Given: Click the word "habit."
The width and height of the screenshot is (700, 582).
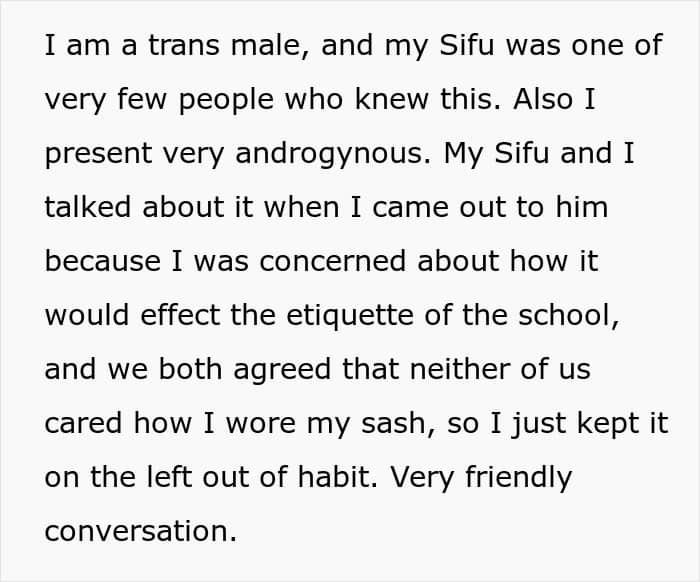Looking at the screenshot, I should [x=338, y=477].
